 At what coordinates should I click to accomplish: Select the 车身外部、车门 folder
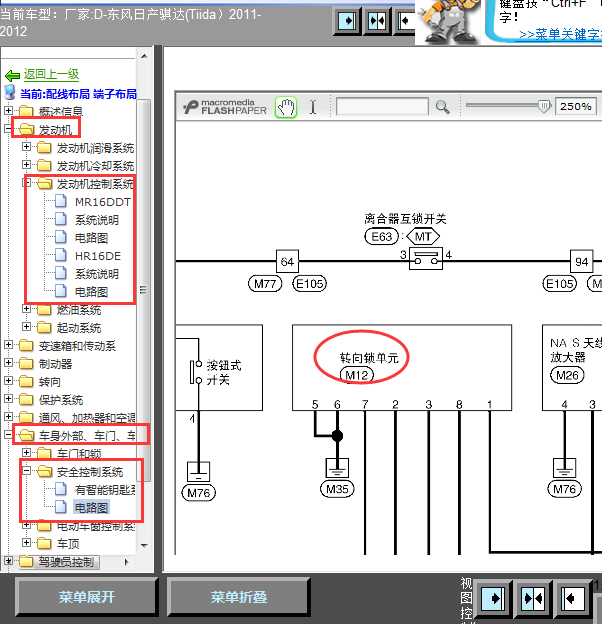pyautogui.click(x=87, y=436)
